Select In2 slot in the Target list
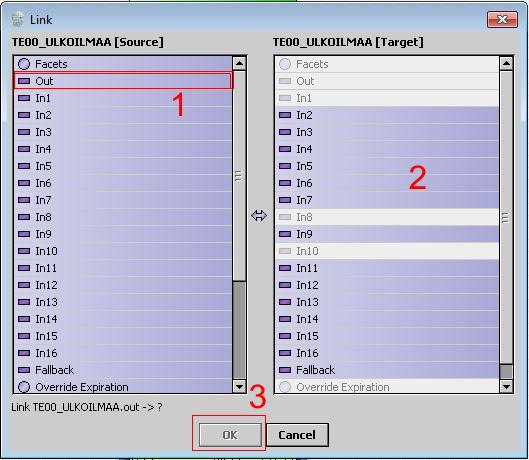The image size is (529, 460). coord(387,115)
